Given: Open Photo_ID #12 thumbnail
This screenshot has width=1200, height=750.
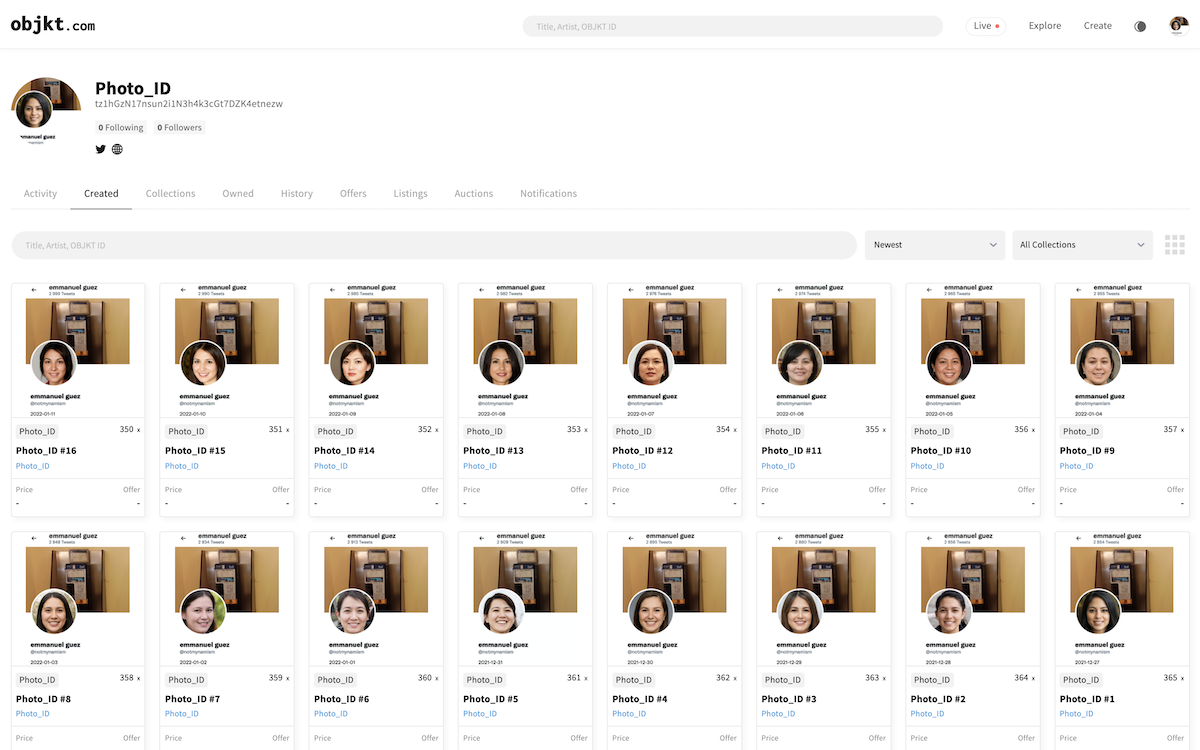Looking at the screenshot, I should pos(674,350).
